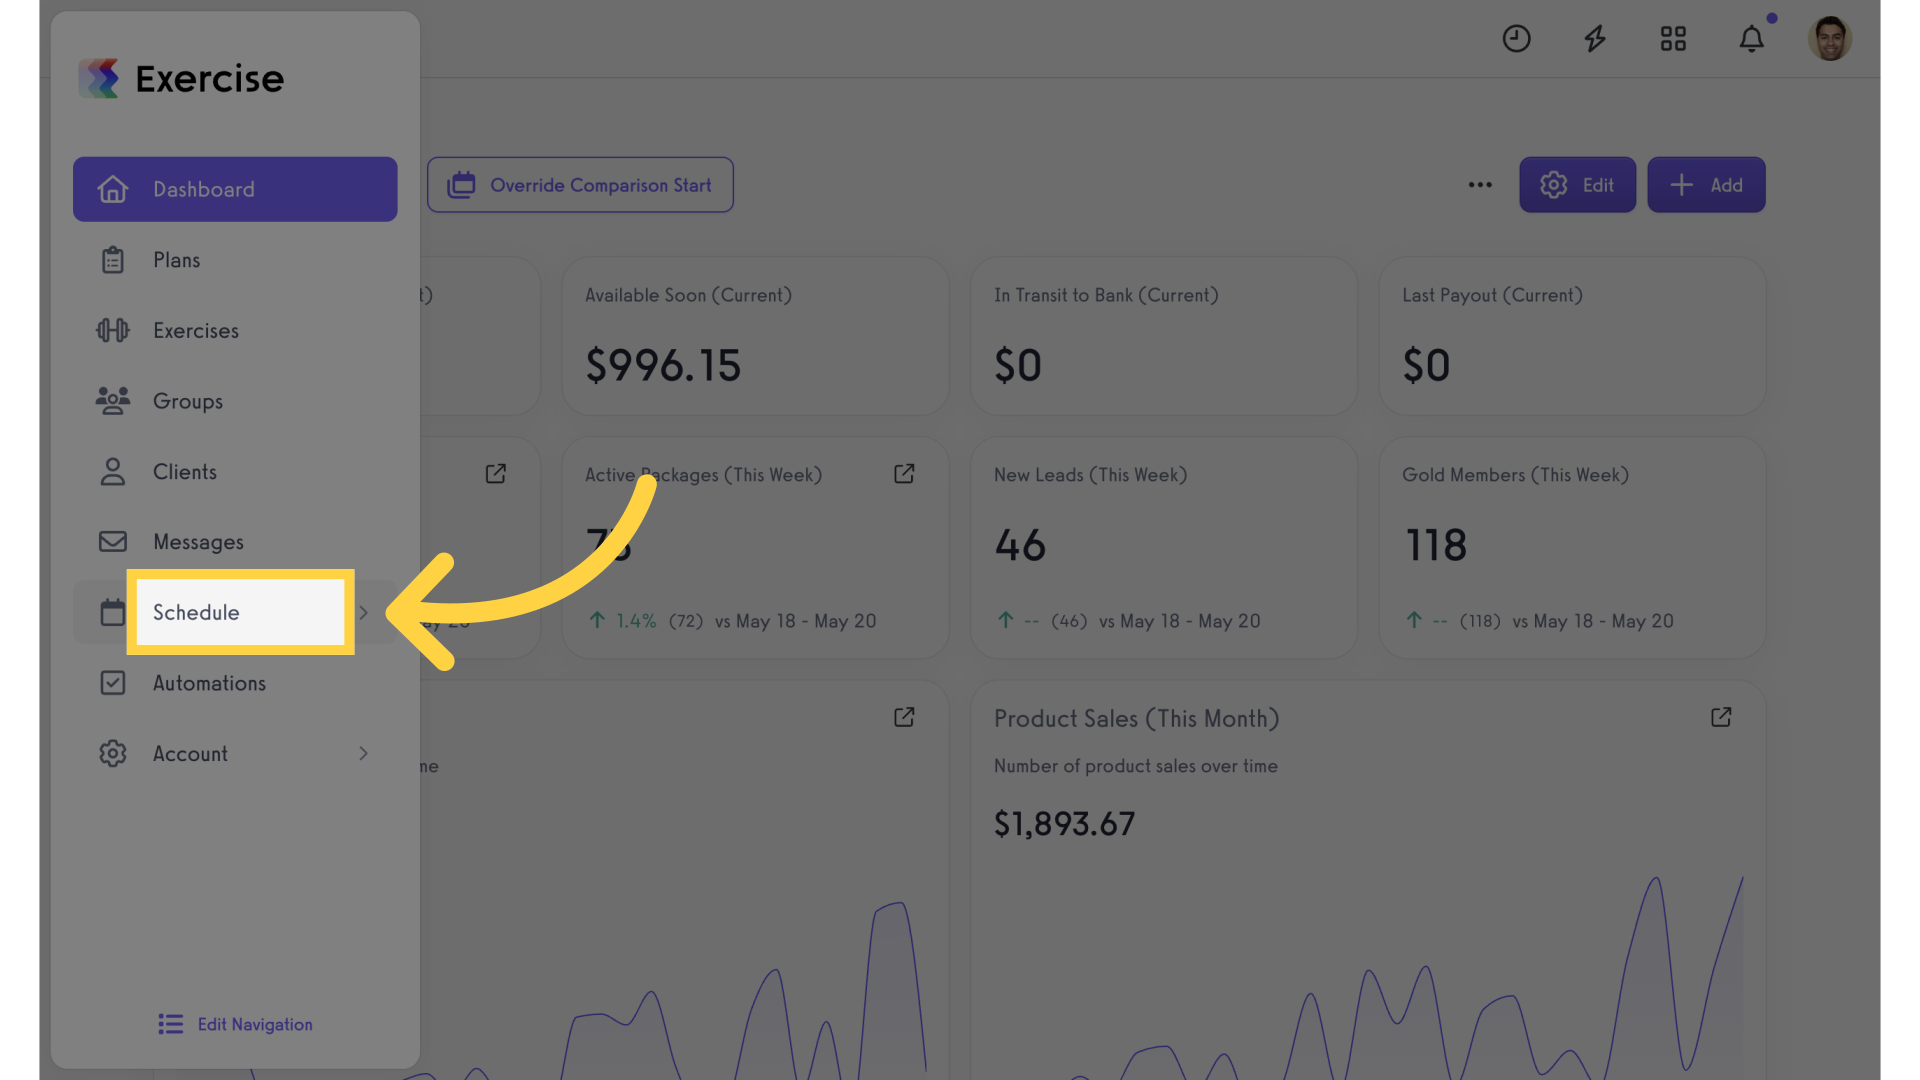Click the Exercises dumbbell icon

coord(113,330)
